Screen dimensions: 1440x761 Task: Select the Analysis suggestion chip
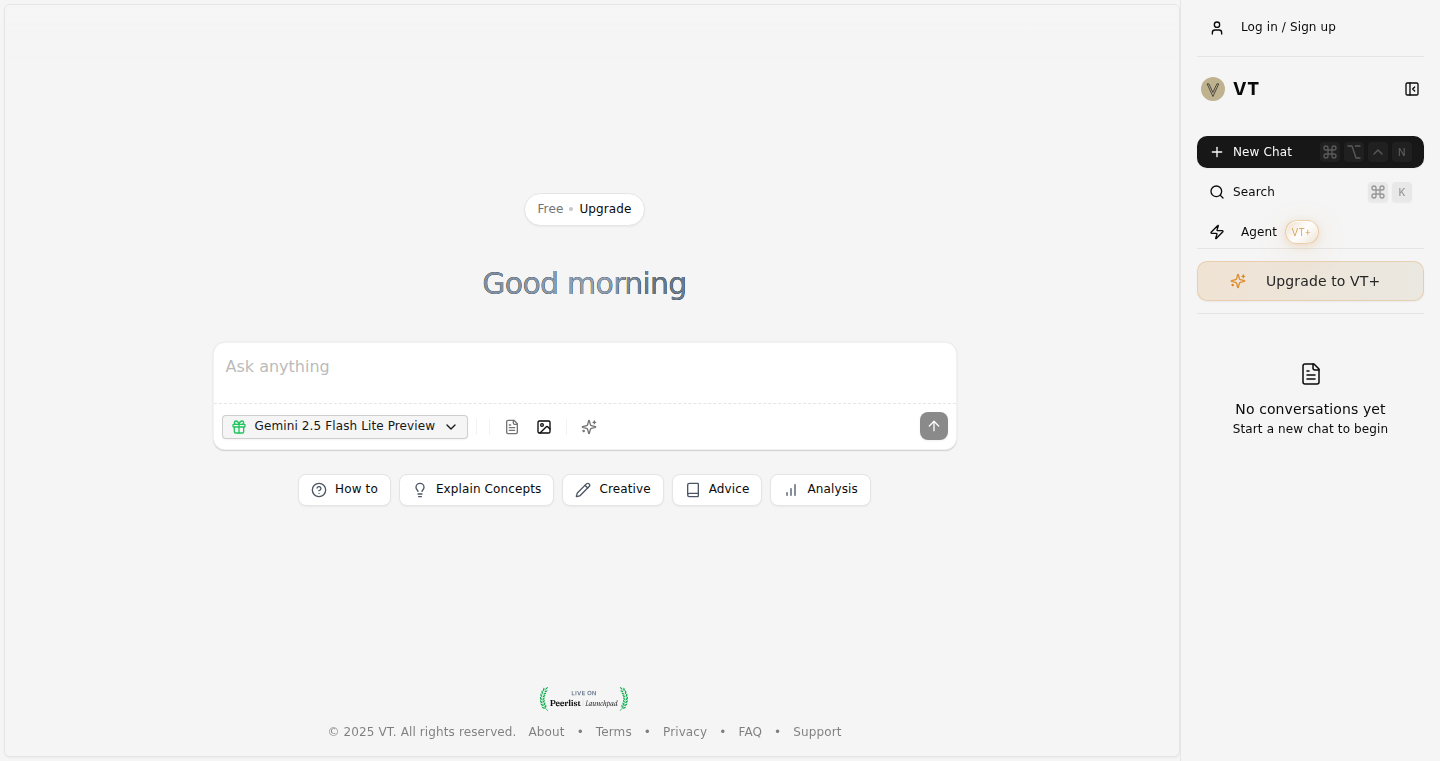click(x=820, y=490)
